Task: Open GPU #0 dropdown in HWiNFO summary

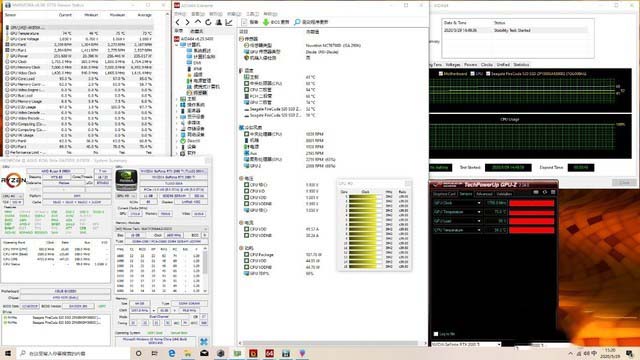Action: pyautogui.click(x=126, y=196)
